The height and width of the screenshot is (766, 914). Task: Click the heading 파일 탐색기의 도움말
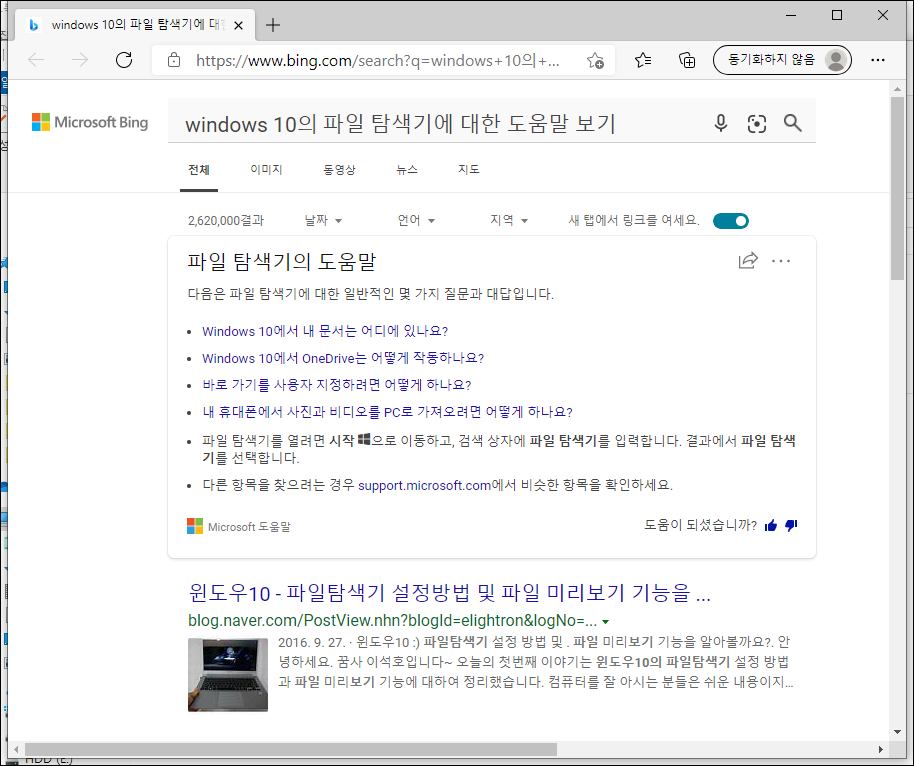point(282,261)
